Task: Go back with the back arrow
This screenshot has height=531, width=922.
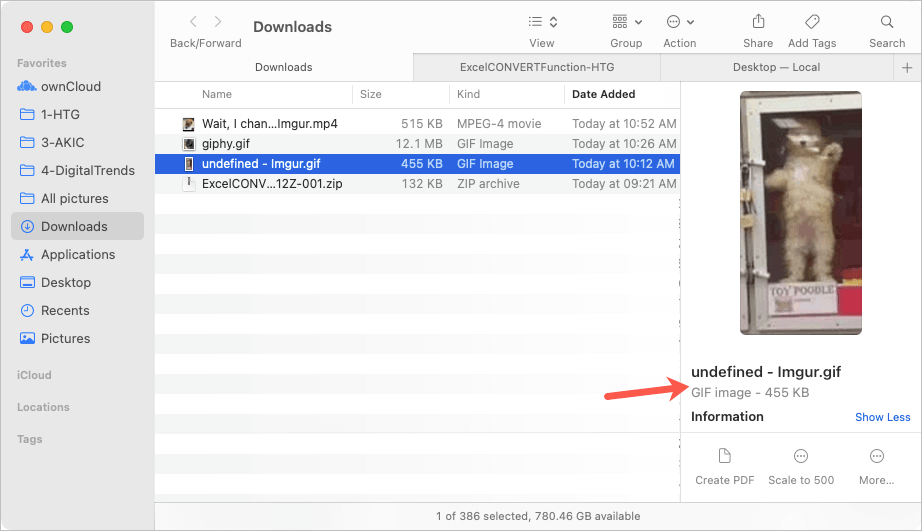Action: 193,21
